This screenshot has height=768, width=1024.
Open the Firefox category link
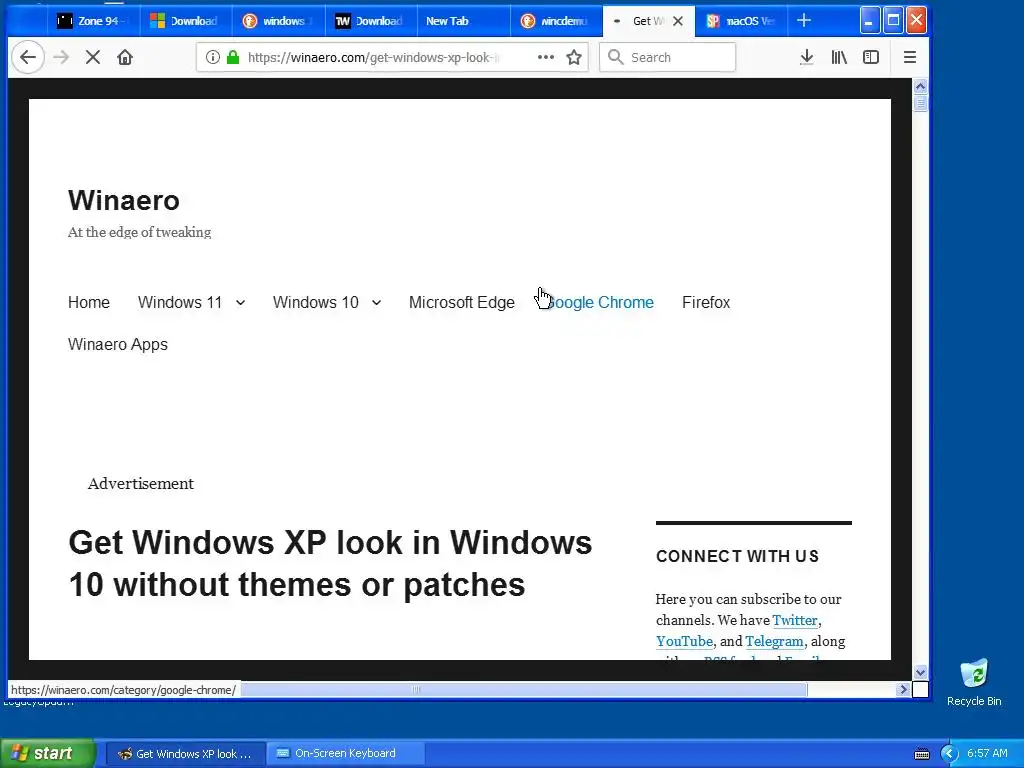click(x=706, y=302)
